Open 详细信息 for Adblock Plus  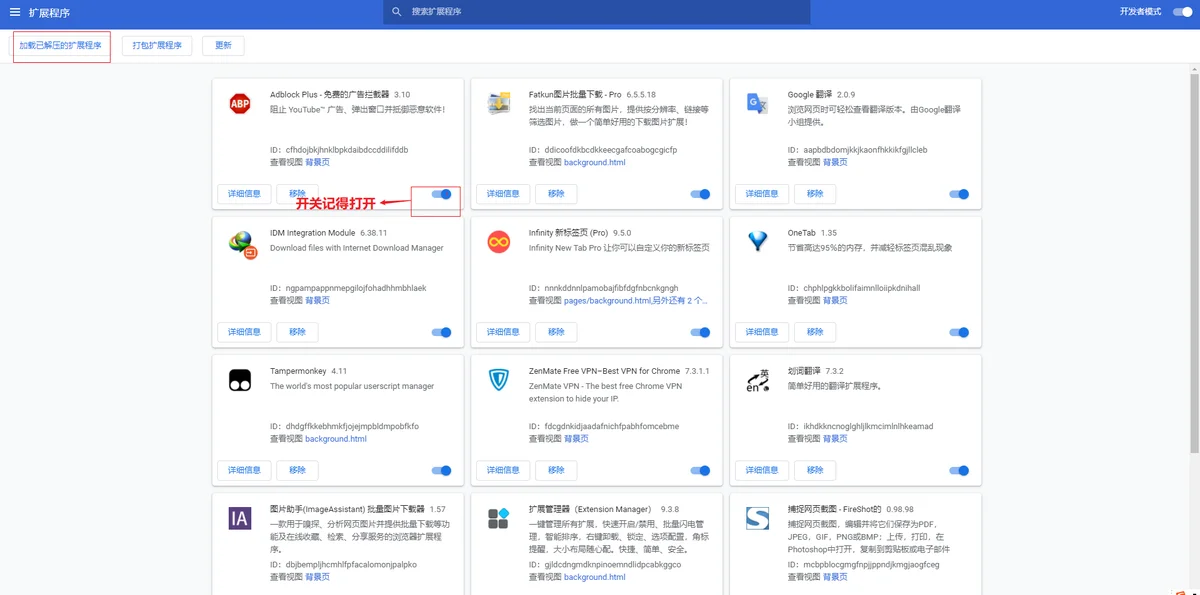point(245,194)
